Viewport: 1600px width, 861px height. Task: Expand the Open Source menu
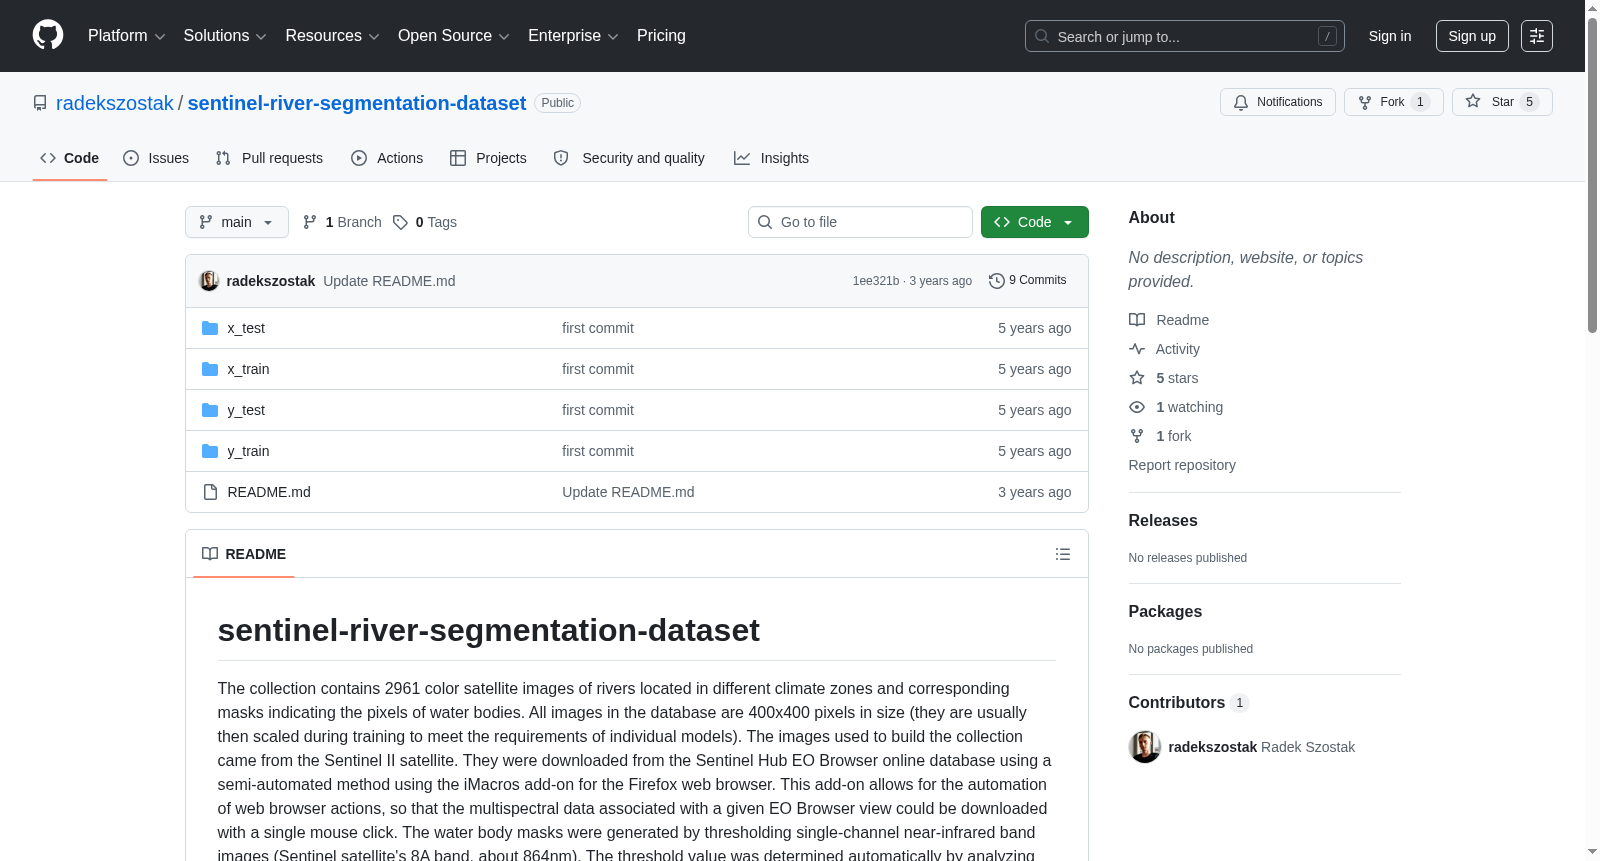[454, 36]
